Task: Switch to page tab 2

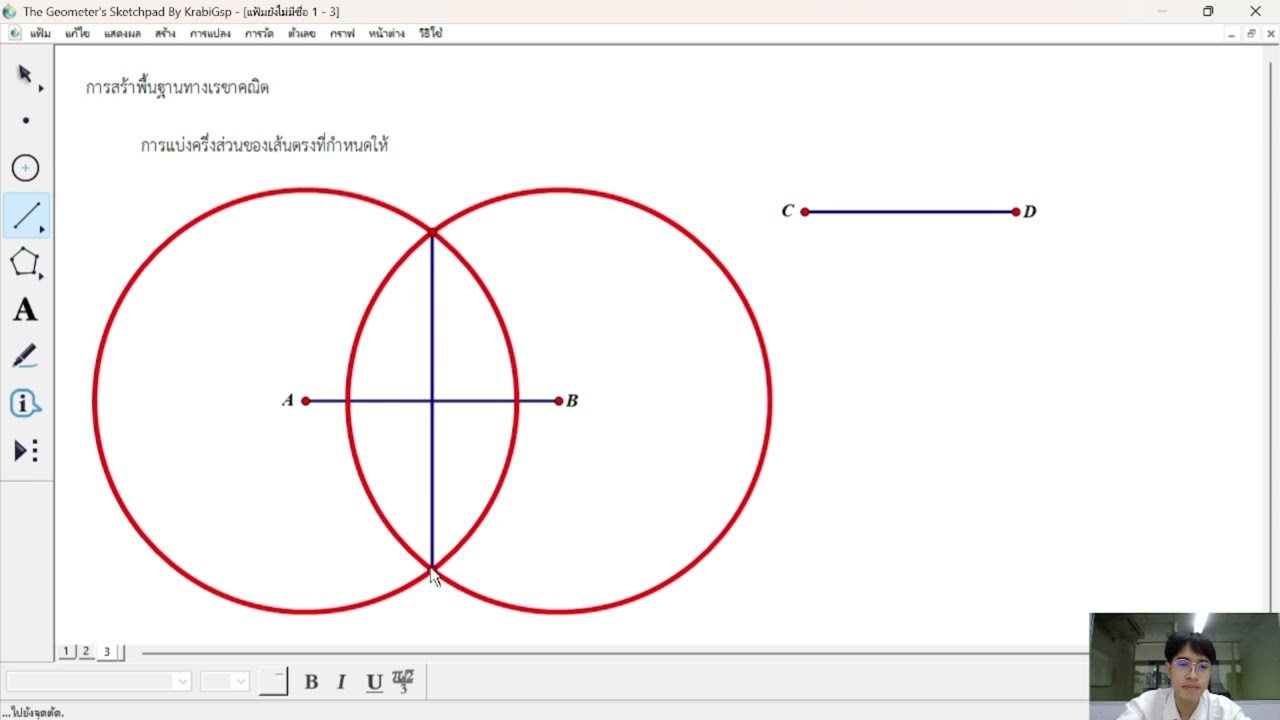Action: pyautogui.click(x=86, y=651)
